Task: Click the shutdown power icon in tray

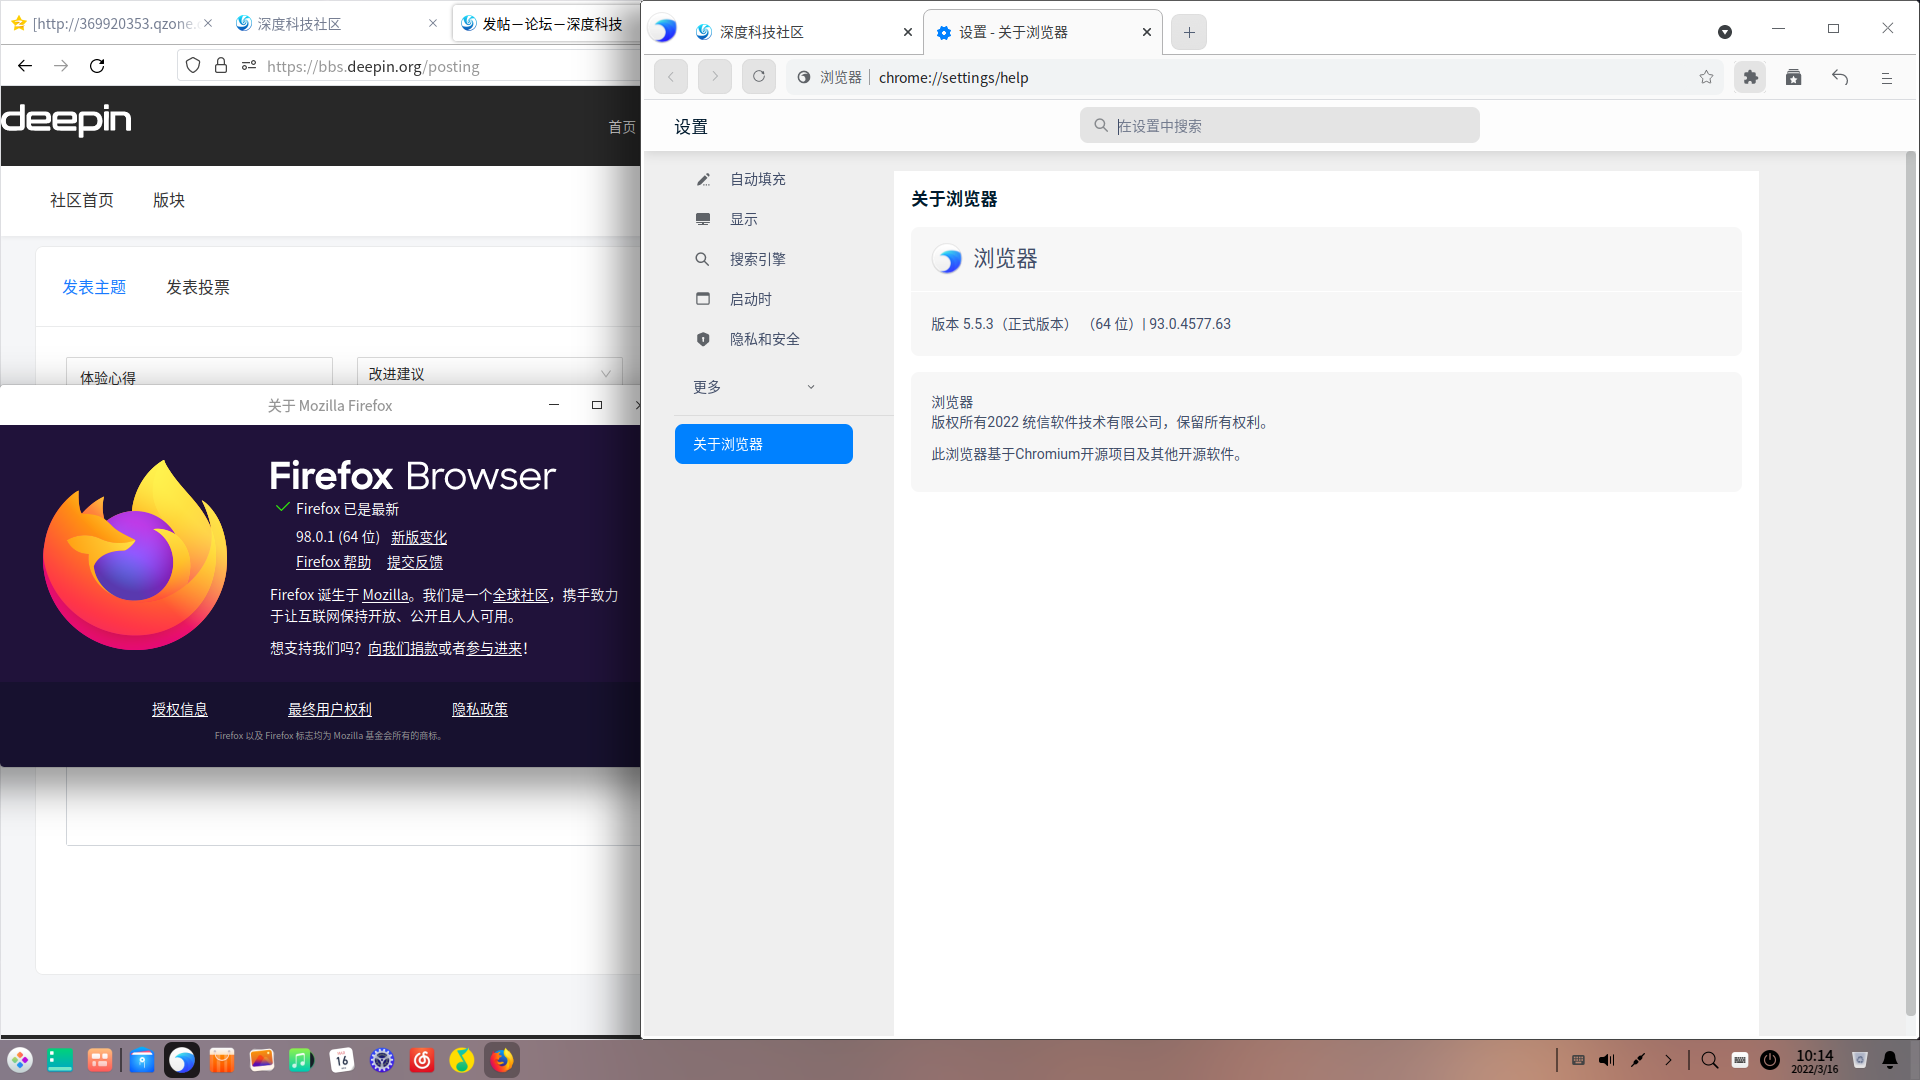Action: [1769, 1060]
